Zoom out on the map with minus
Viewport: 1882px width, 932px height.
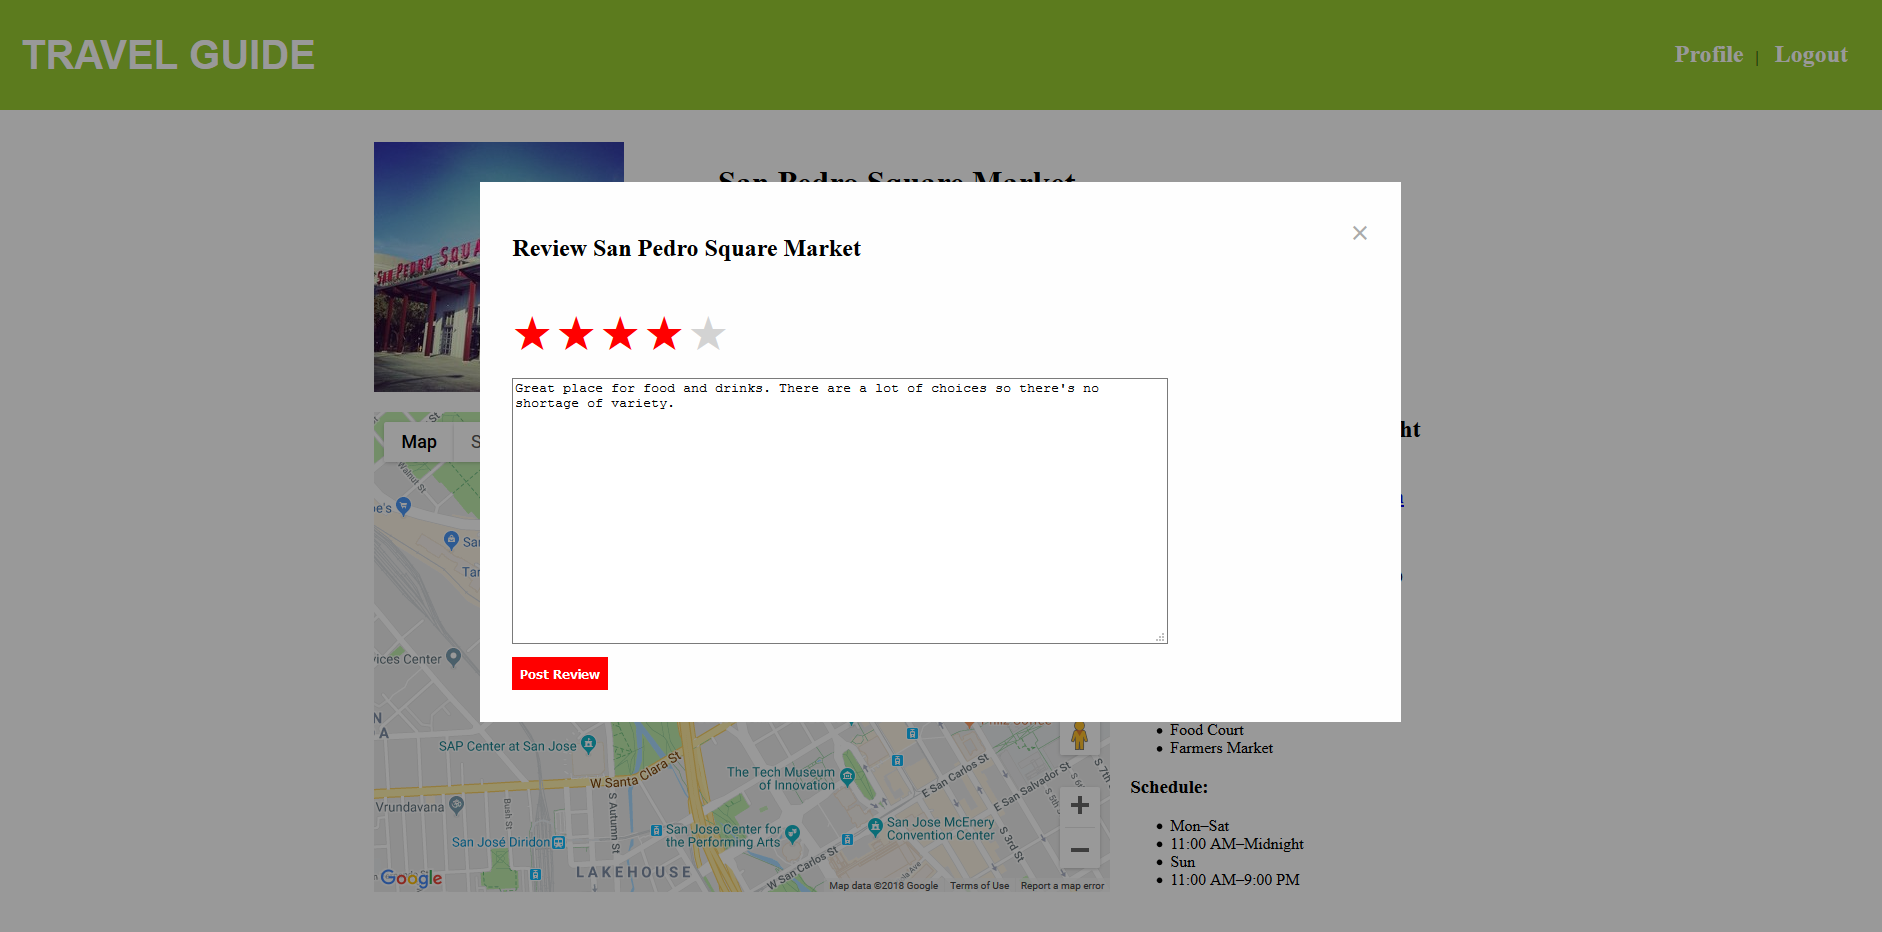tap(1080, 849)
